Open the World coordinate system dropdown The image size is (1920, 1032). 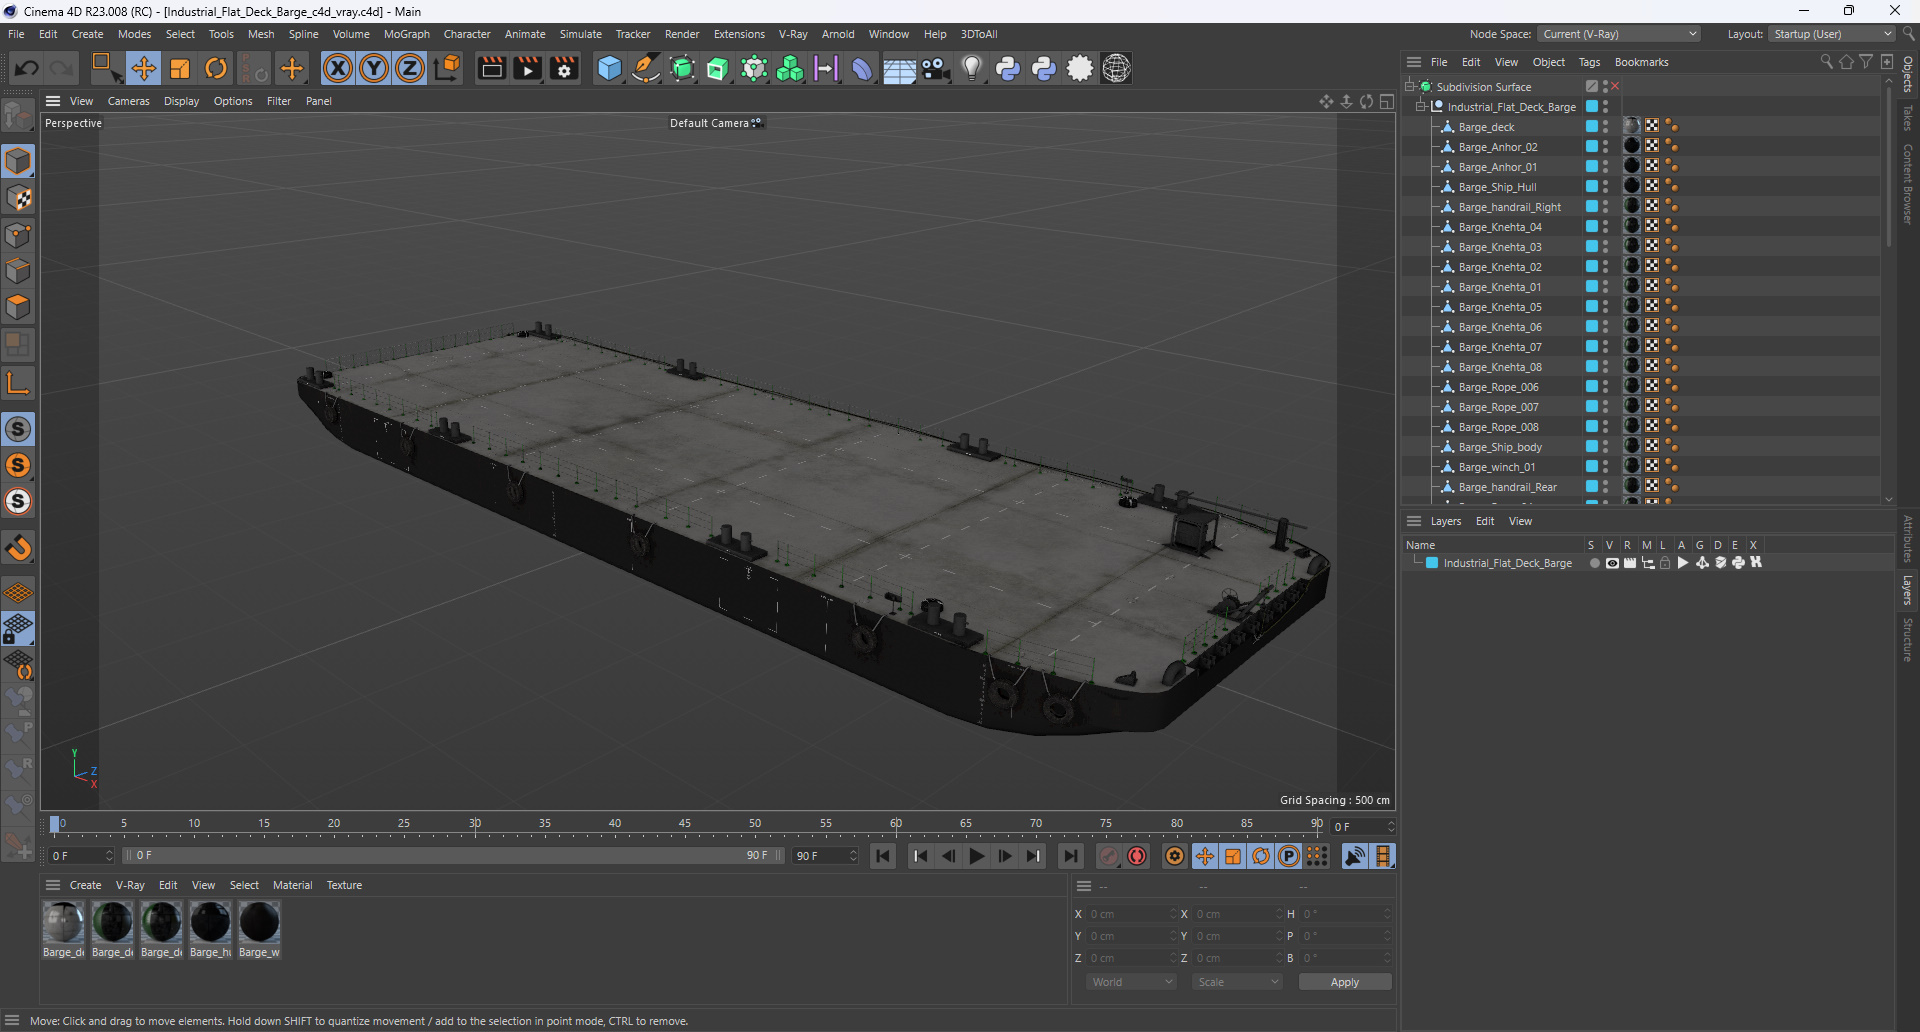(x=1131, y=982)
